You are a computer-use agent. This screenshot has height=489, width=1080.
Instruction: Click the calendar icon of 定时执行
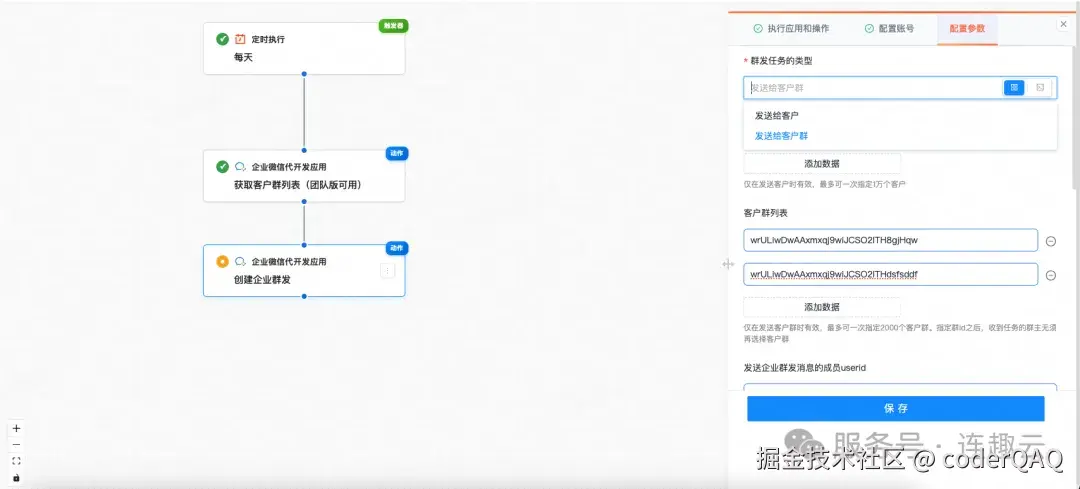[240, 39]
